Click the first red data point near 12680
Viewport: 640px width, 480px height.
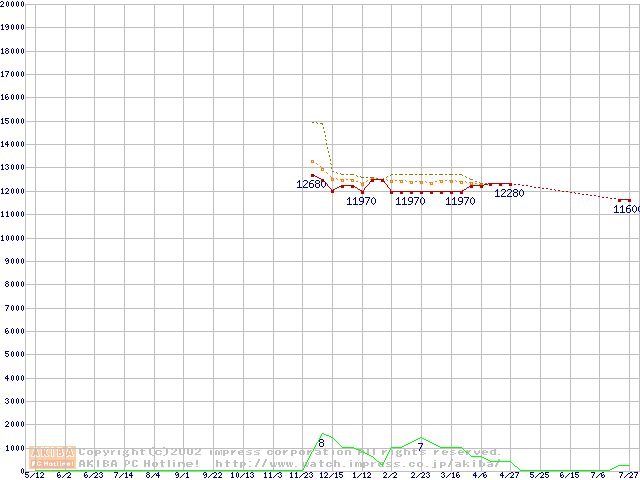click(313, 175)
